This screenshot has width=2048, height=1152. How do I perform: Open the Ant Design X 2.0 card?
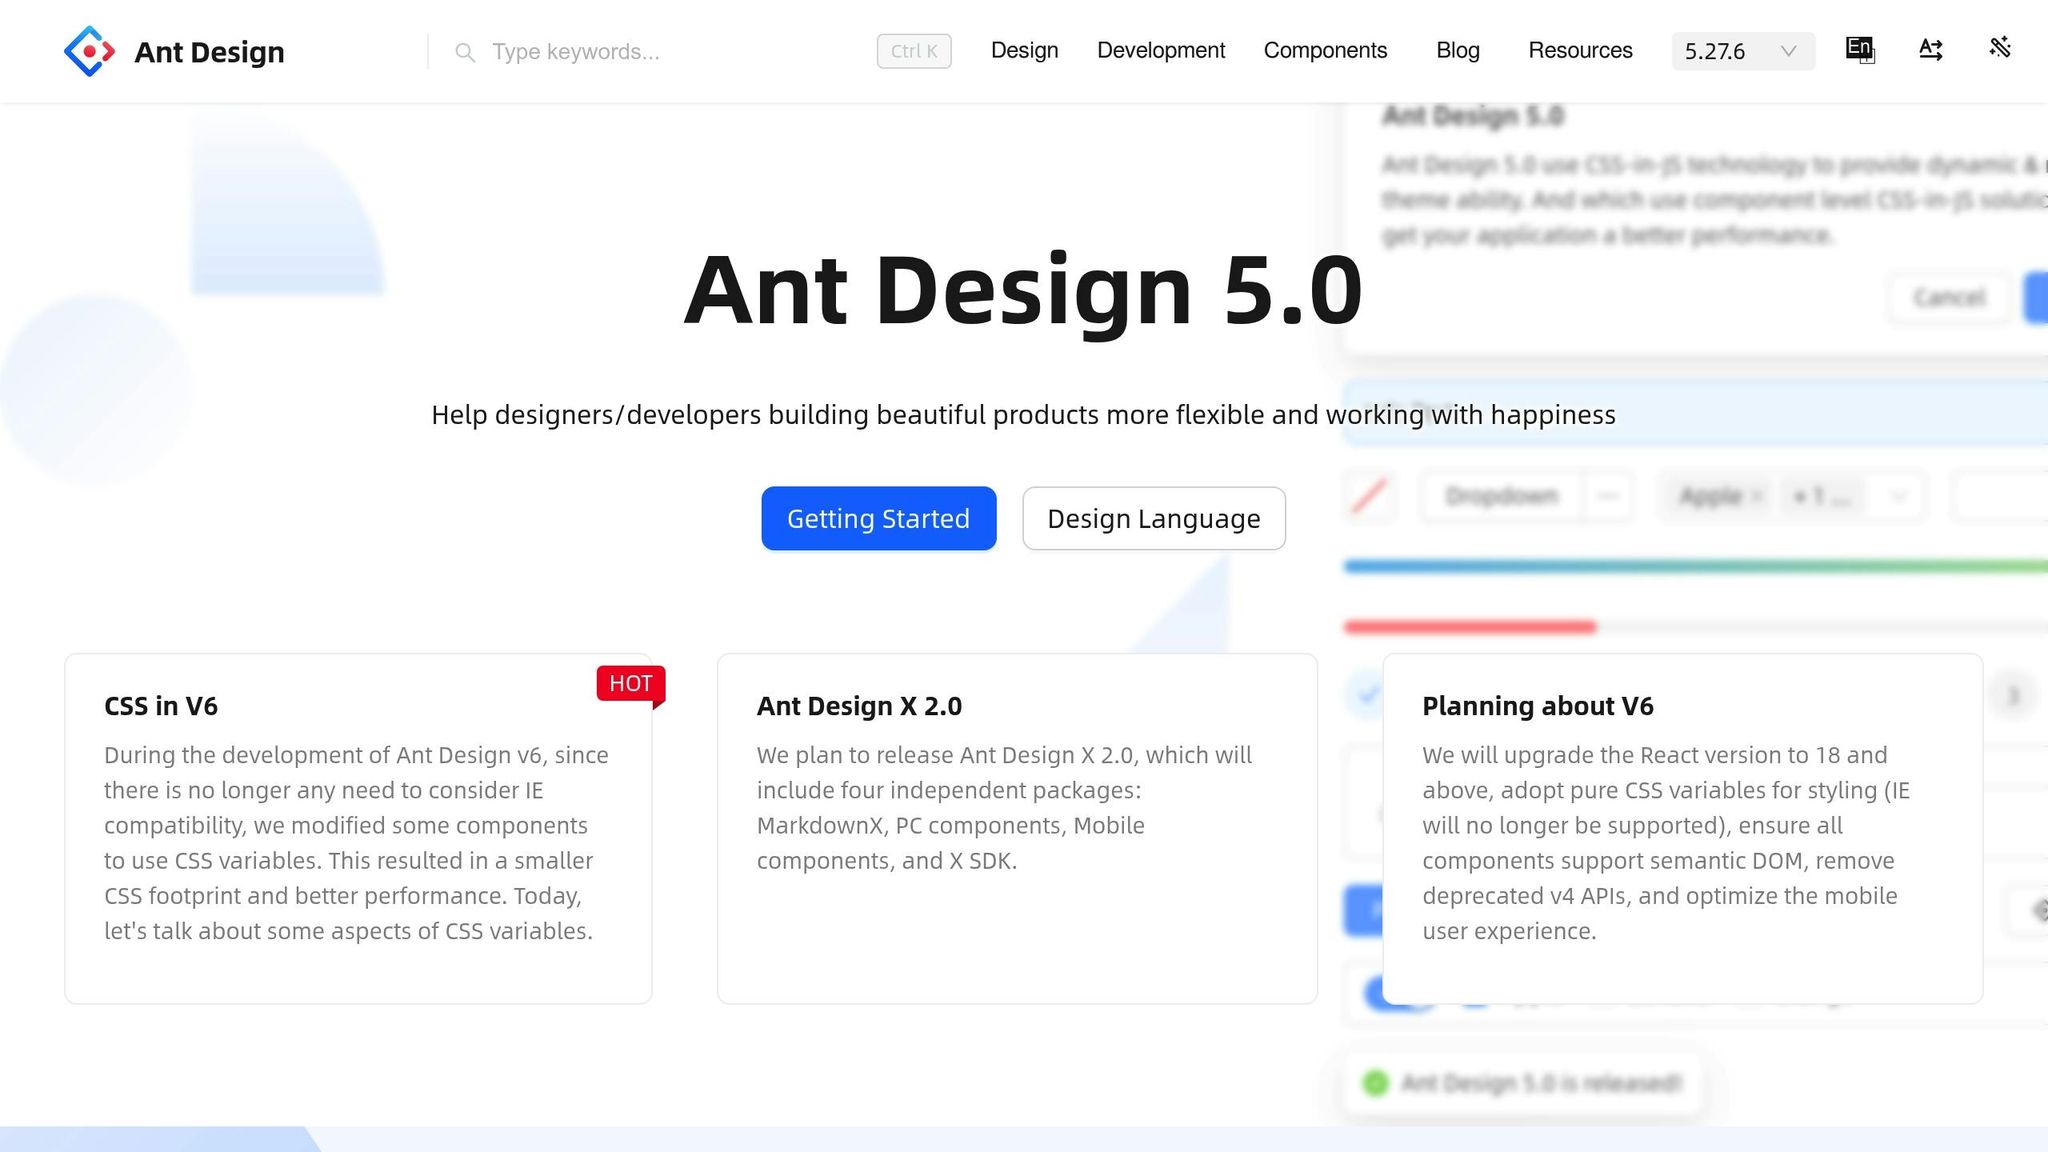pos(1016,828)
